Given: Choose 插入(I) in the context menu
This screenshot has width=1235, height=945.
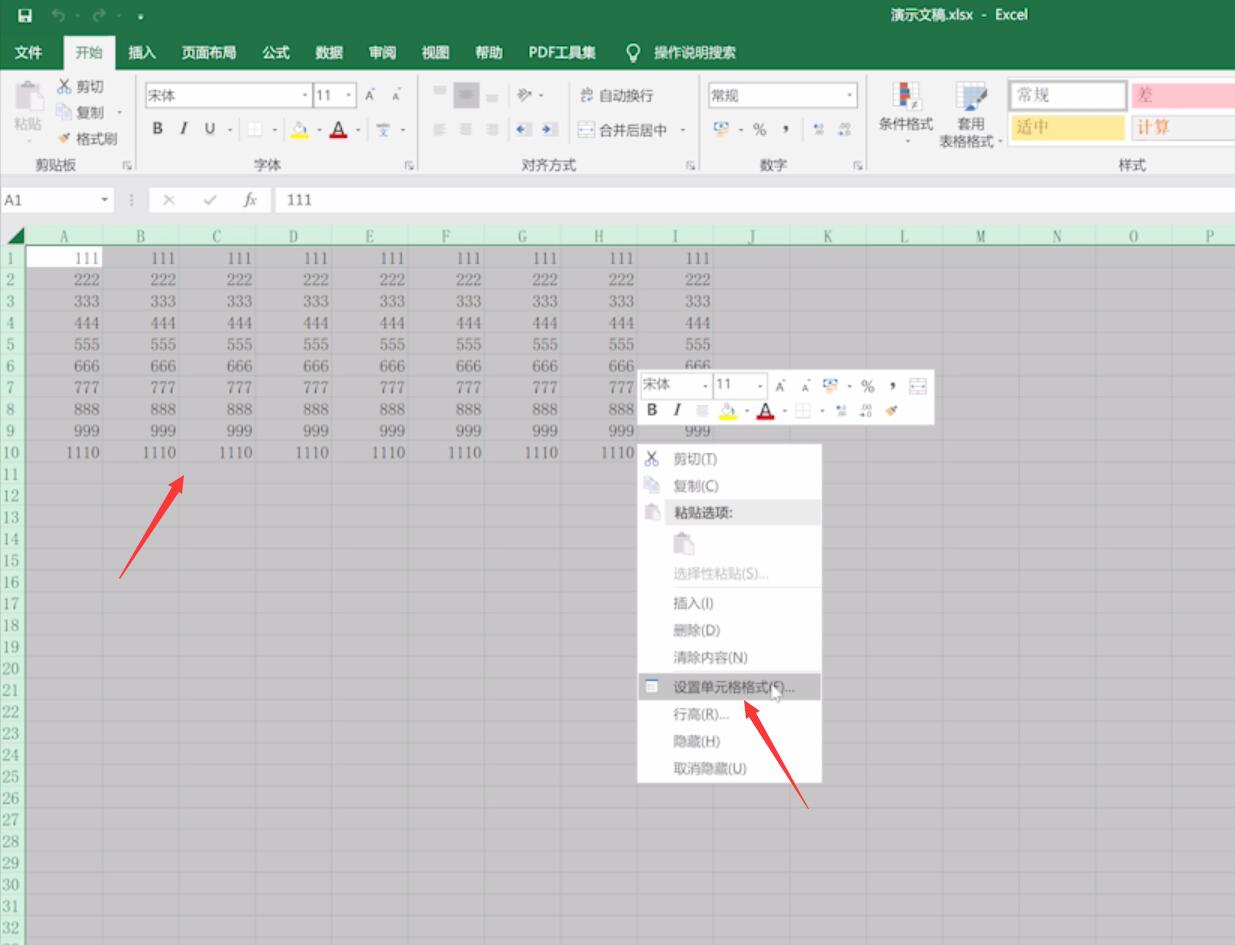Looking at the screenshot, I should pos(729,603).
